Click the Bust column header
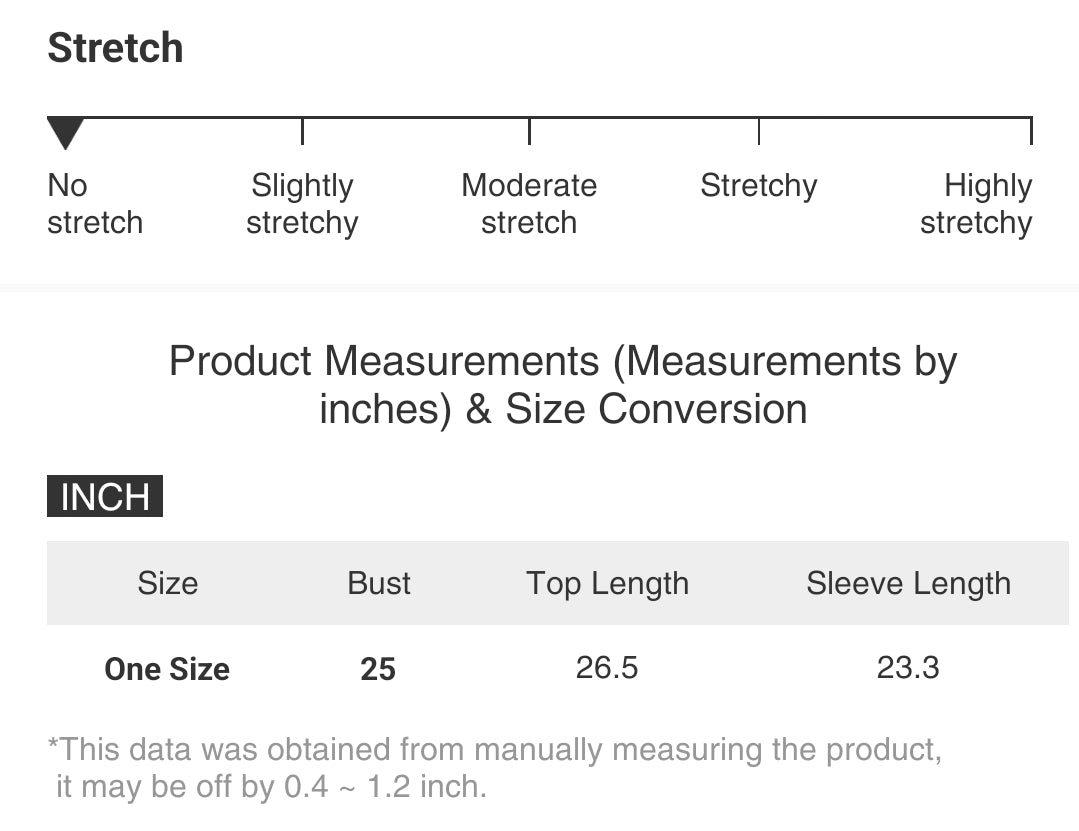Image resolution: width=1079 pixels, height=831 pixels. (x=379, y=583)
